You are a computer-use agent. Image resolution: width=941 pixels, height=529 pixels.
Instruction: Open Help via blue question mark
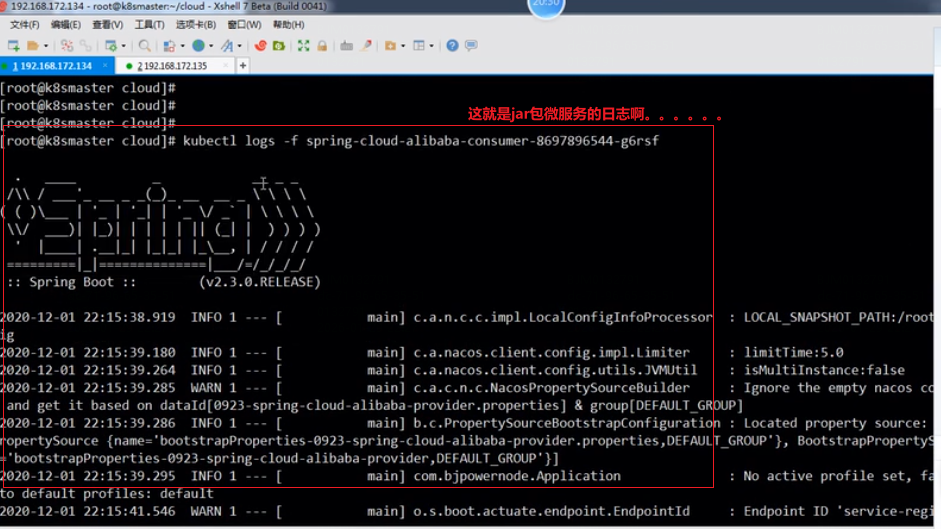pos(452,46)
